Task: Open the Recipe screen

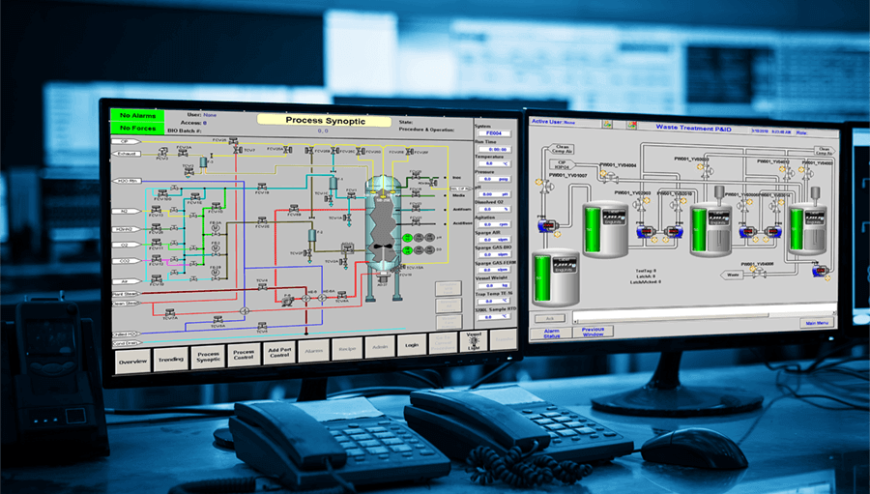Action: [x=347, y=349]
